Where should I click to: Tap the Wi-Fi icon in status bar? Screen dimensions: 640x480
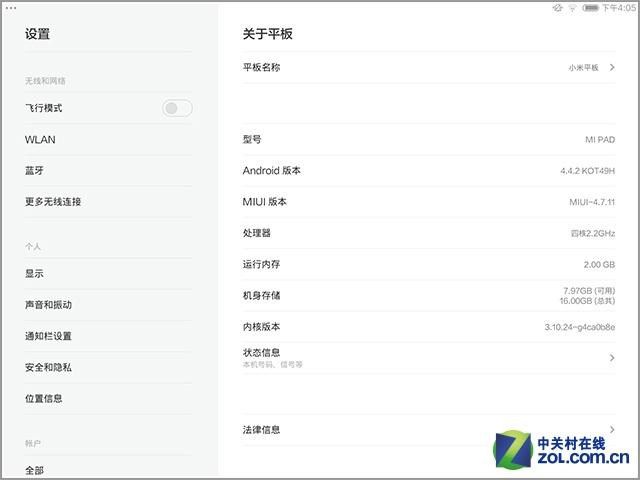pos(572,8)
